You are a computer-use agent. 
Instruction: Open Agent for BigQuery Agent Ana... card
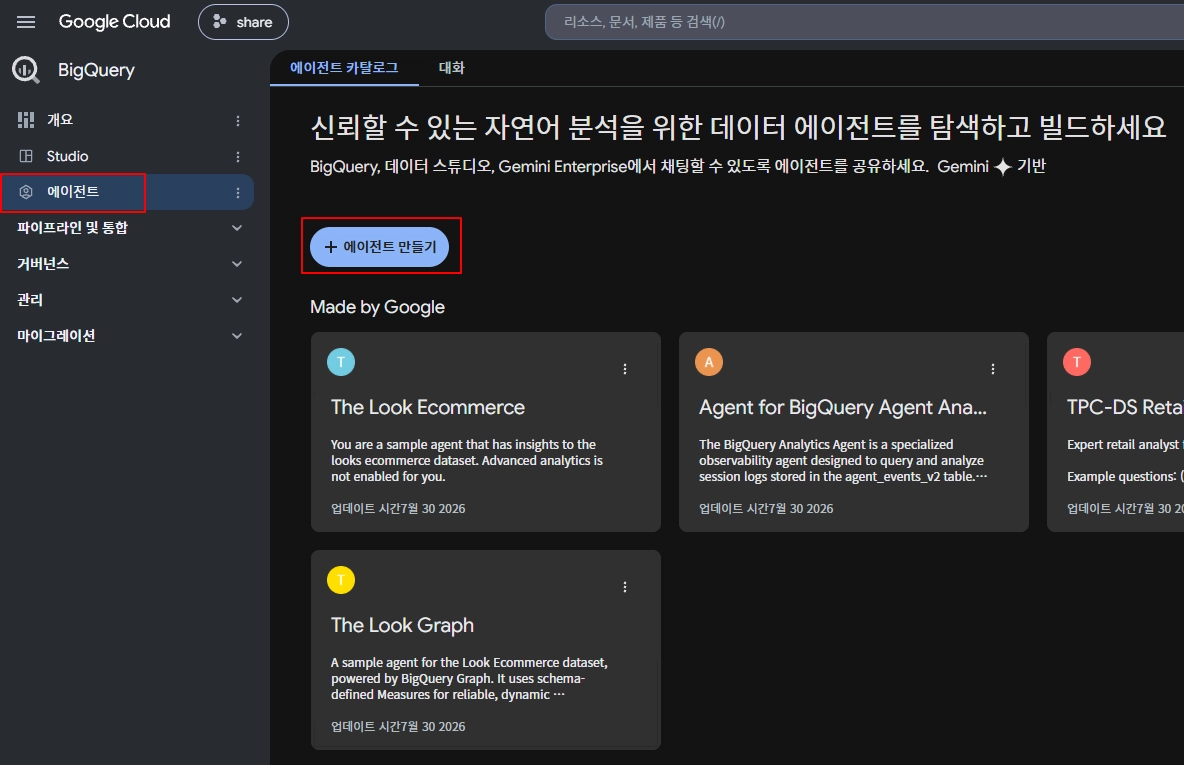(854, 432)
